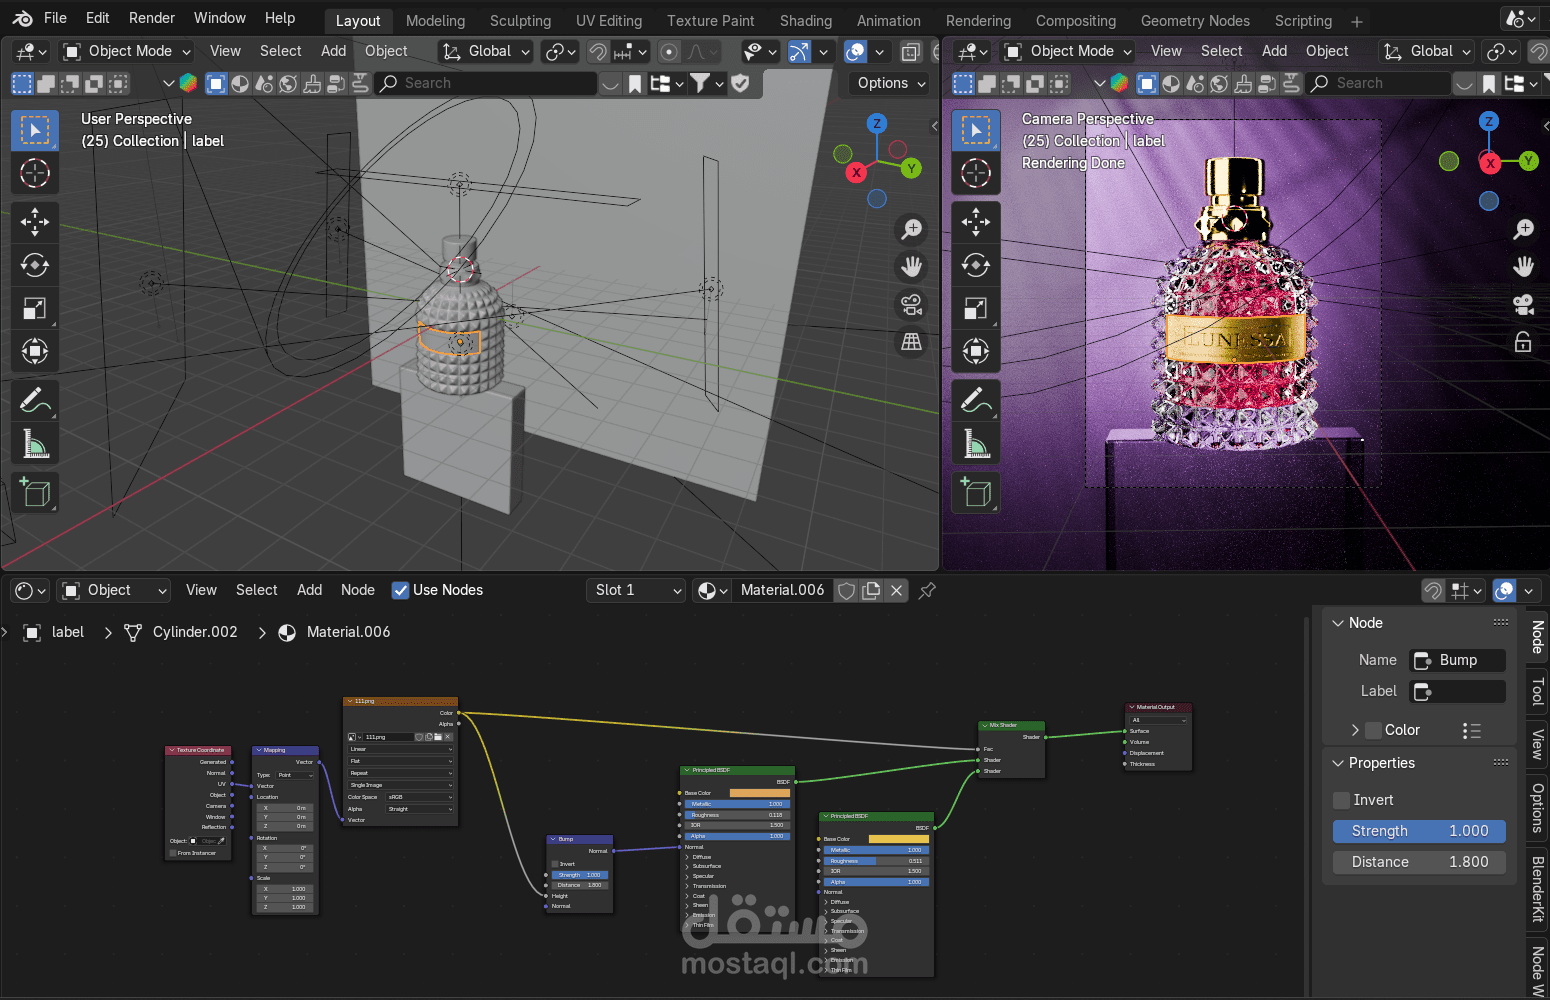1550x1000 pixels.
Task: Uncheck the Use Nodes checkbox
Action: click(400, 590)
